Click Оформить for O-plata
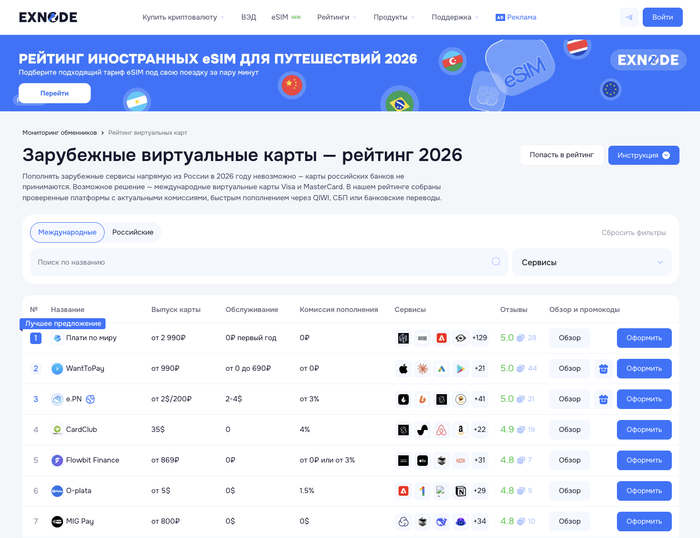700x538 pixels. (x=644, y=491)
